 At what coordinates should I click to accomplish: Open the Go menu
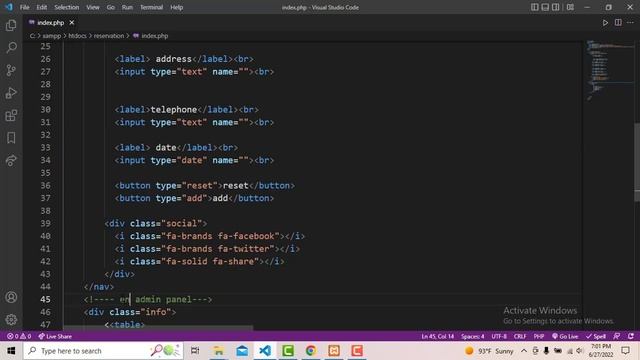111,7
